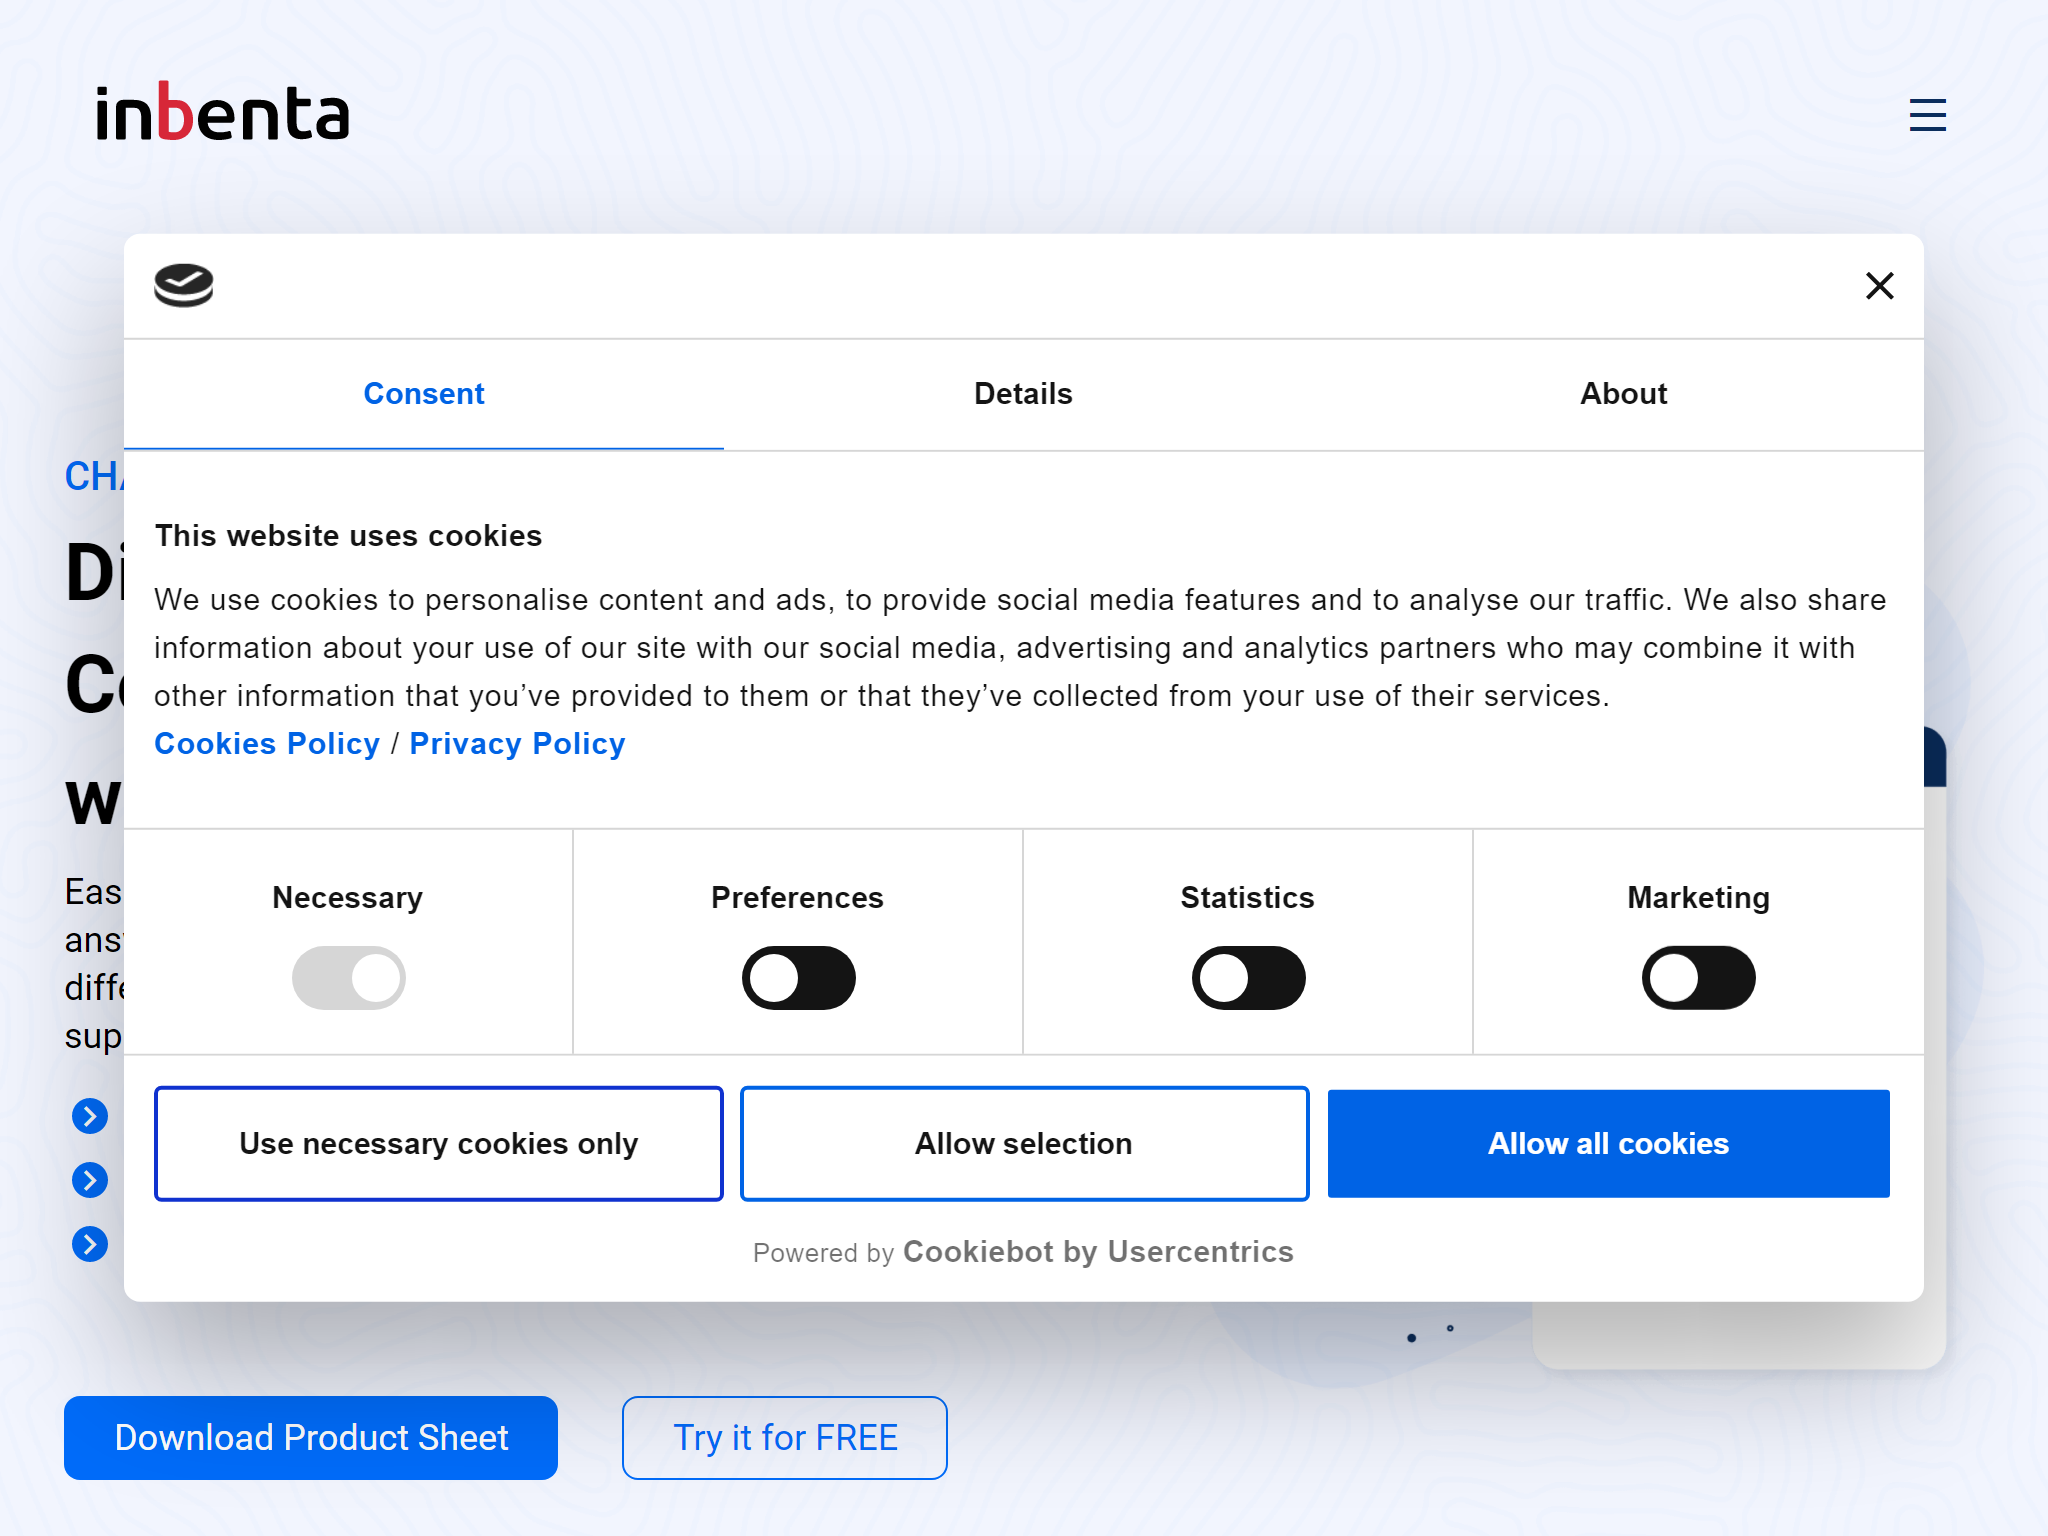Image resolution: width=2048 pixels, height=1536 pixels.
Task: Click Use necessary cookies only button
Action: [x=438, y=1144]
